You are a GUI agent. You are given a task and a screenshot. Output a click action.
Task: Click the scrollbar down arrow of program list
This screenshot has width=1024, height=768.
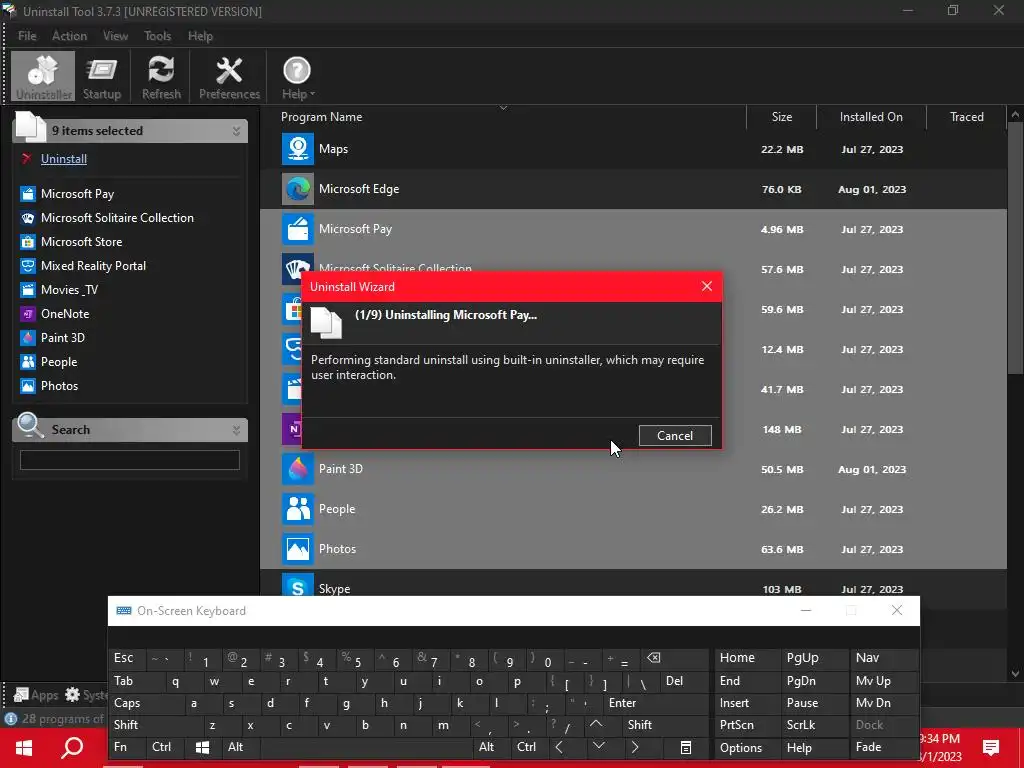pyautogui.click(x=1015, y=674)
